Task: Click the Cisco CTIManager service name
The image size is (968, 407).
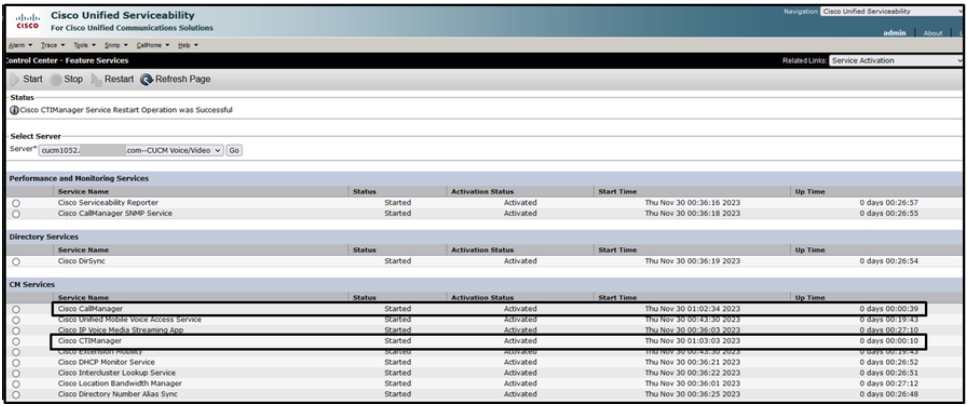Action: pos(90,341)
